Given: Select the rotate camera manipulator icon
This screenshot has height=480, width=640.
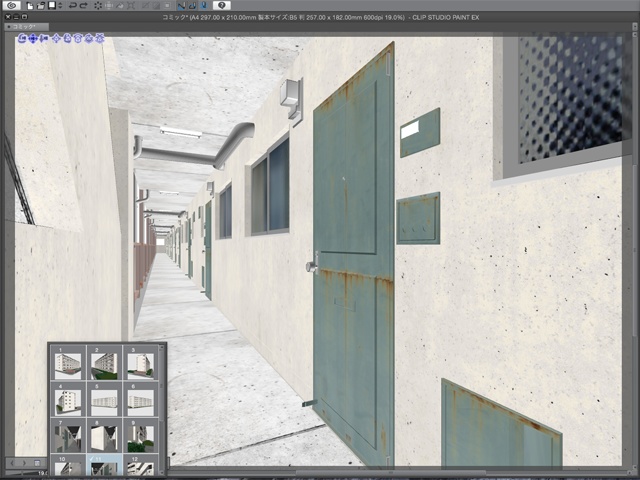Looking at the screenshot, I should [x=22, y=38].
